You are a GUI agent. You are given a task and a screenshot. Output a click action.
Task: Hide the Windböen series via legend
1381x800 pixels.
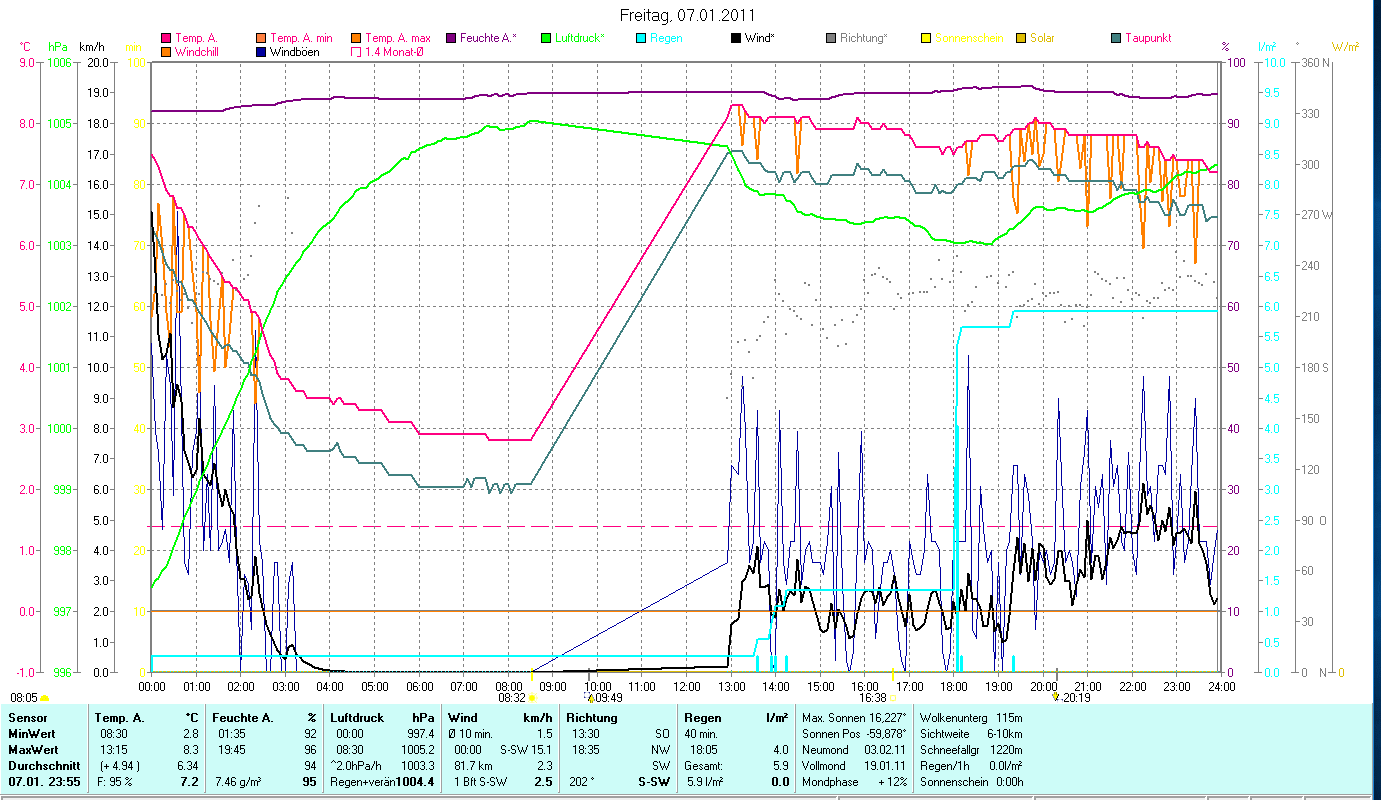(262, 51)
